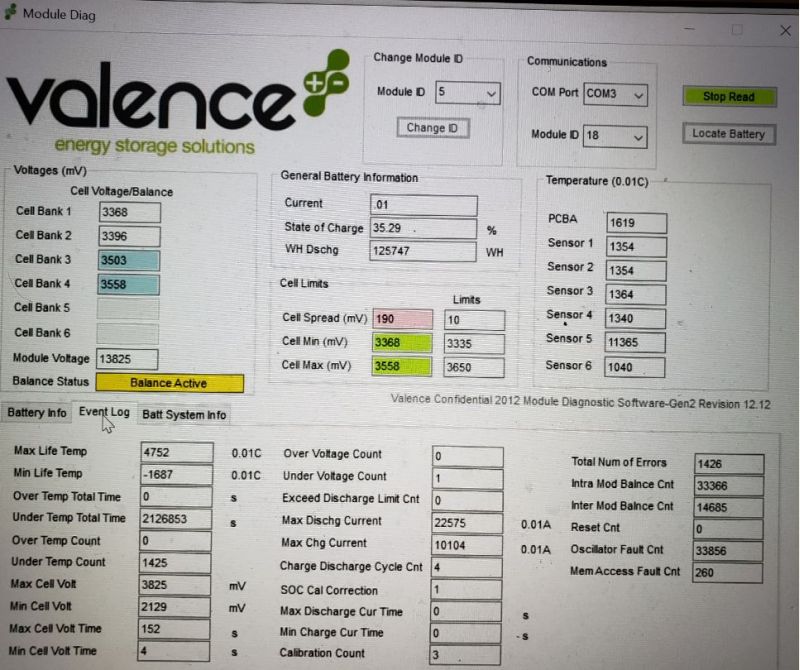Viewport: 800px width, 670px height.
Task: Click the yellow Balance Active status indicator
Action: [169, 383]
